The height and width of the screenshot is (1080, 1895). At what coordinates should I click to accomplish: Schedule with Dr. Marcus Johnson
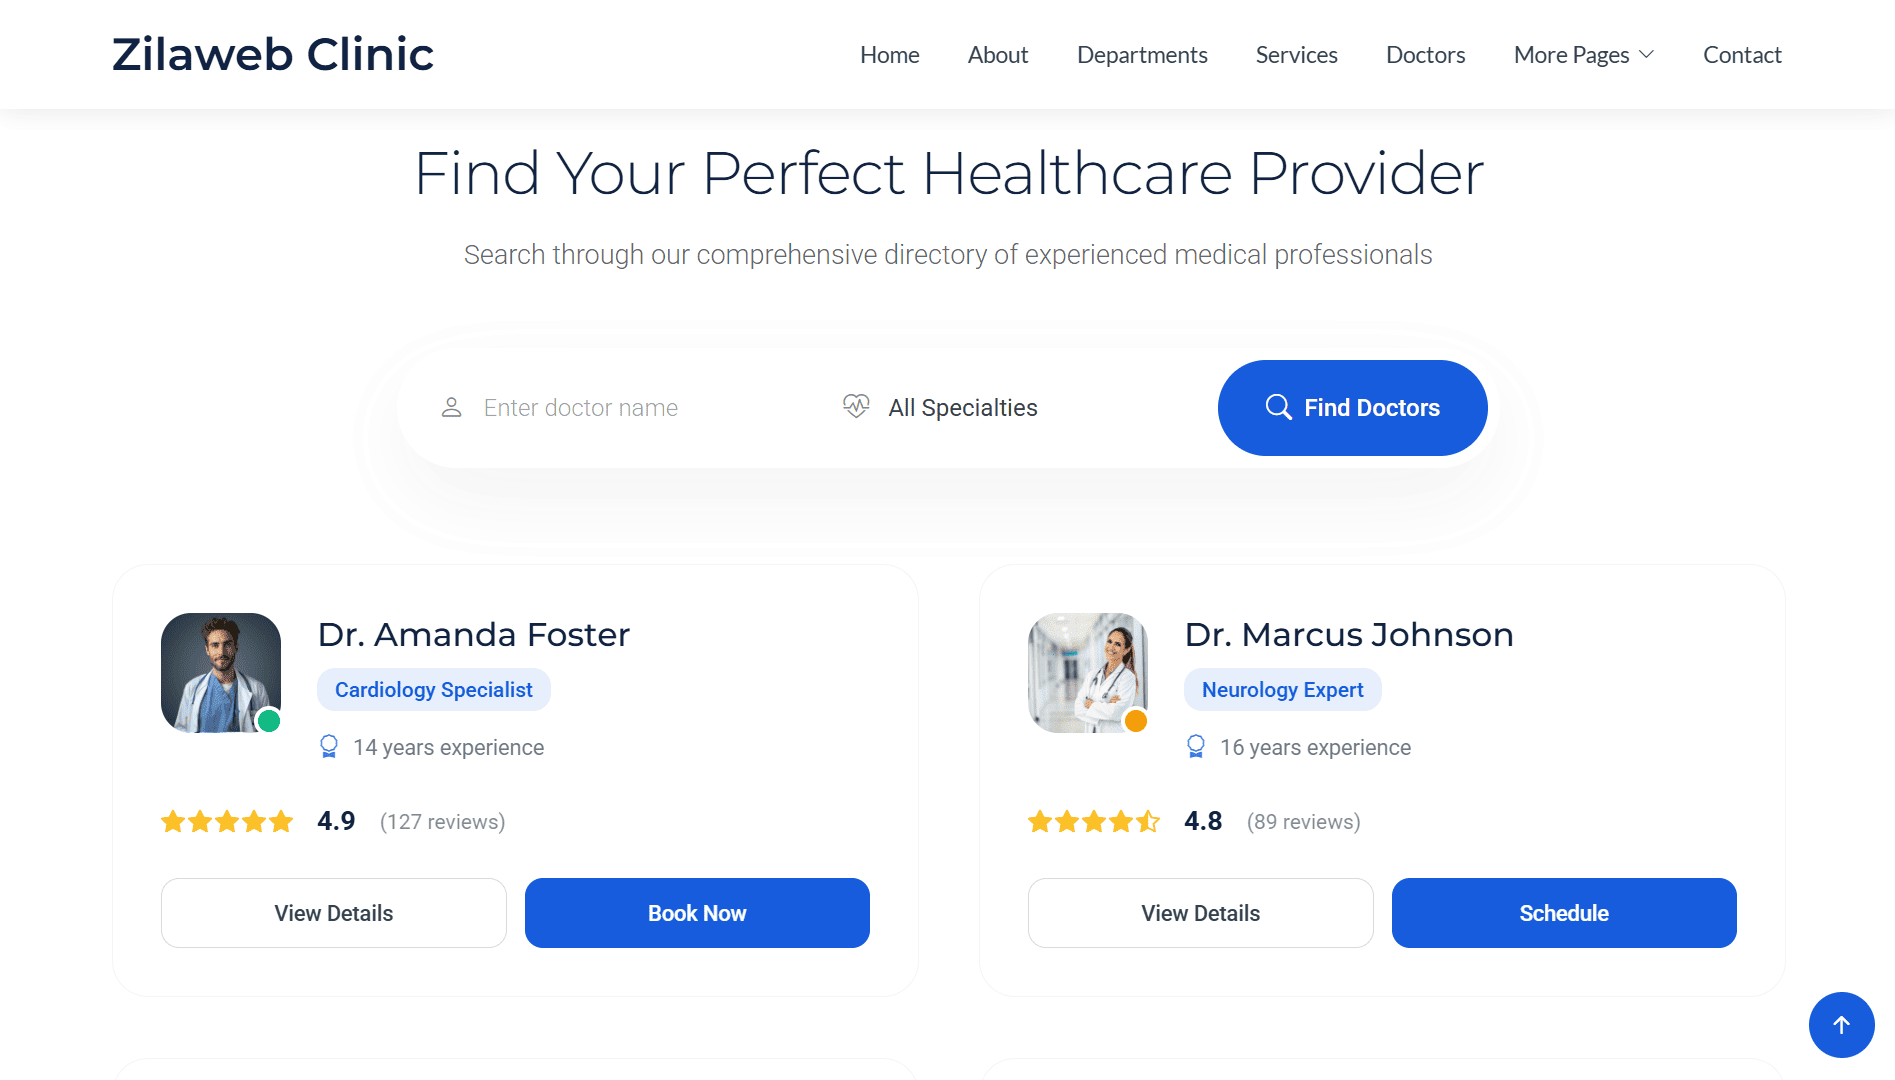tap(1564, 913)
